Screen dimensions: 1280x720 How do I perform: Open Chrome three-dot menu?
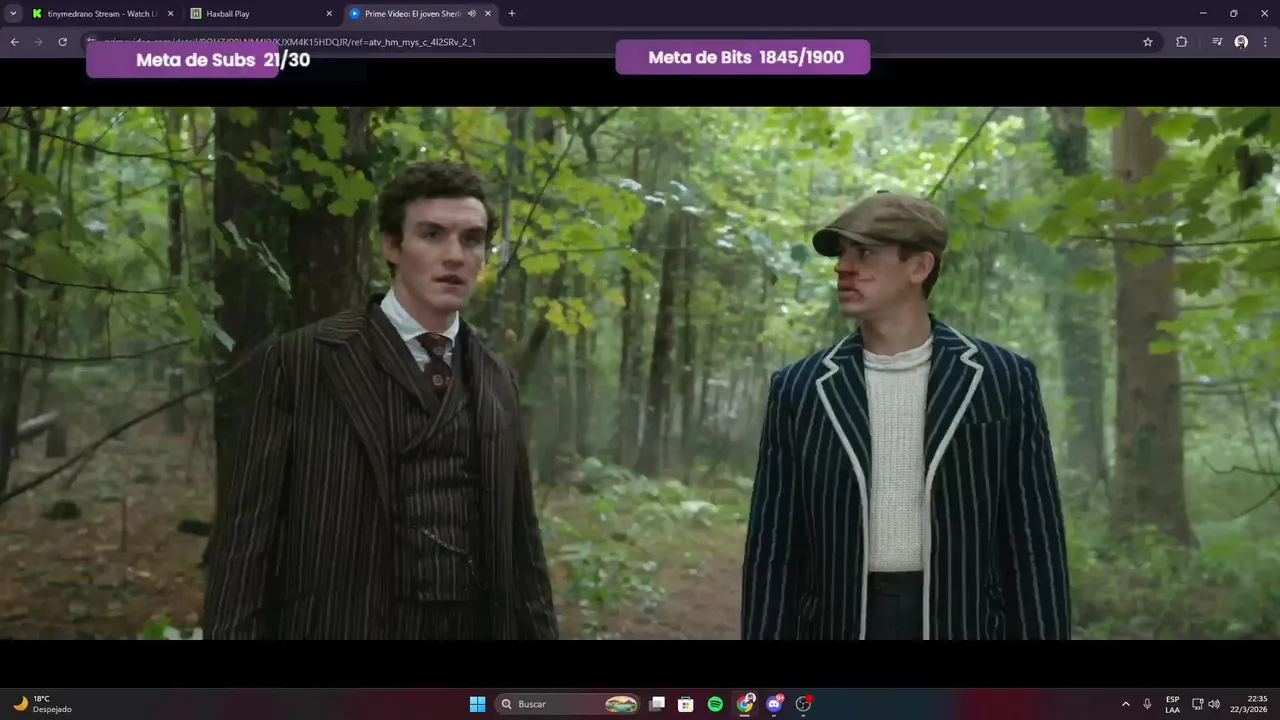(x=1265, y=42)
